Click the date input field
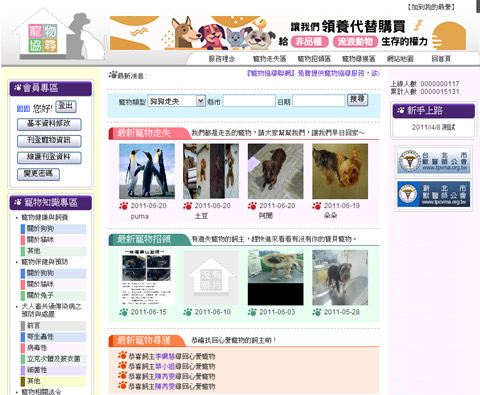The image size is (480, 395). 319,101
